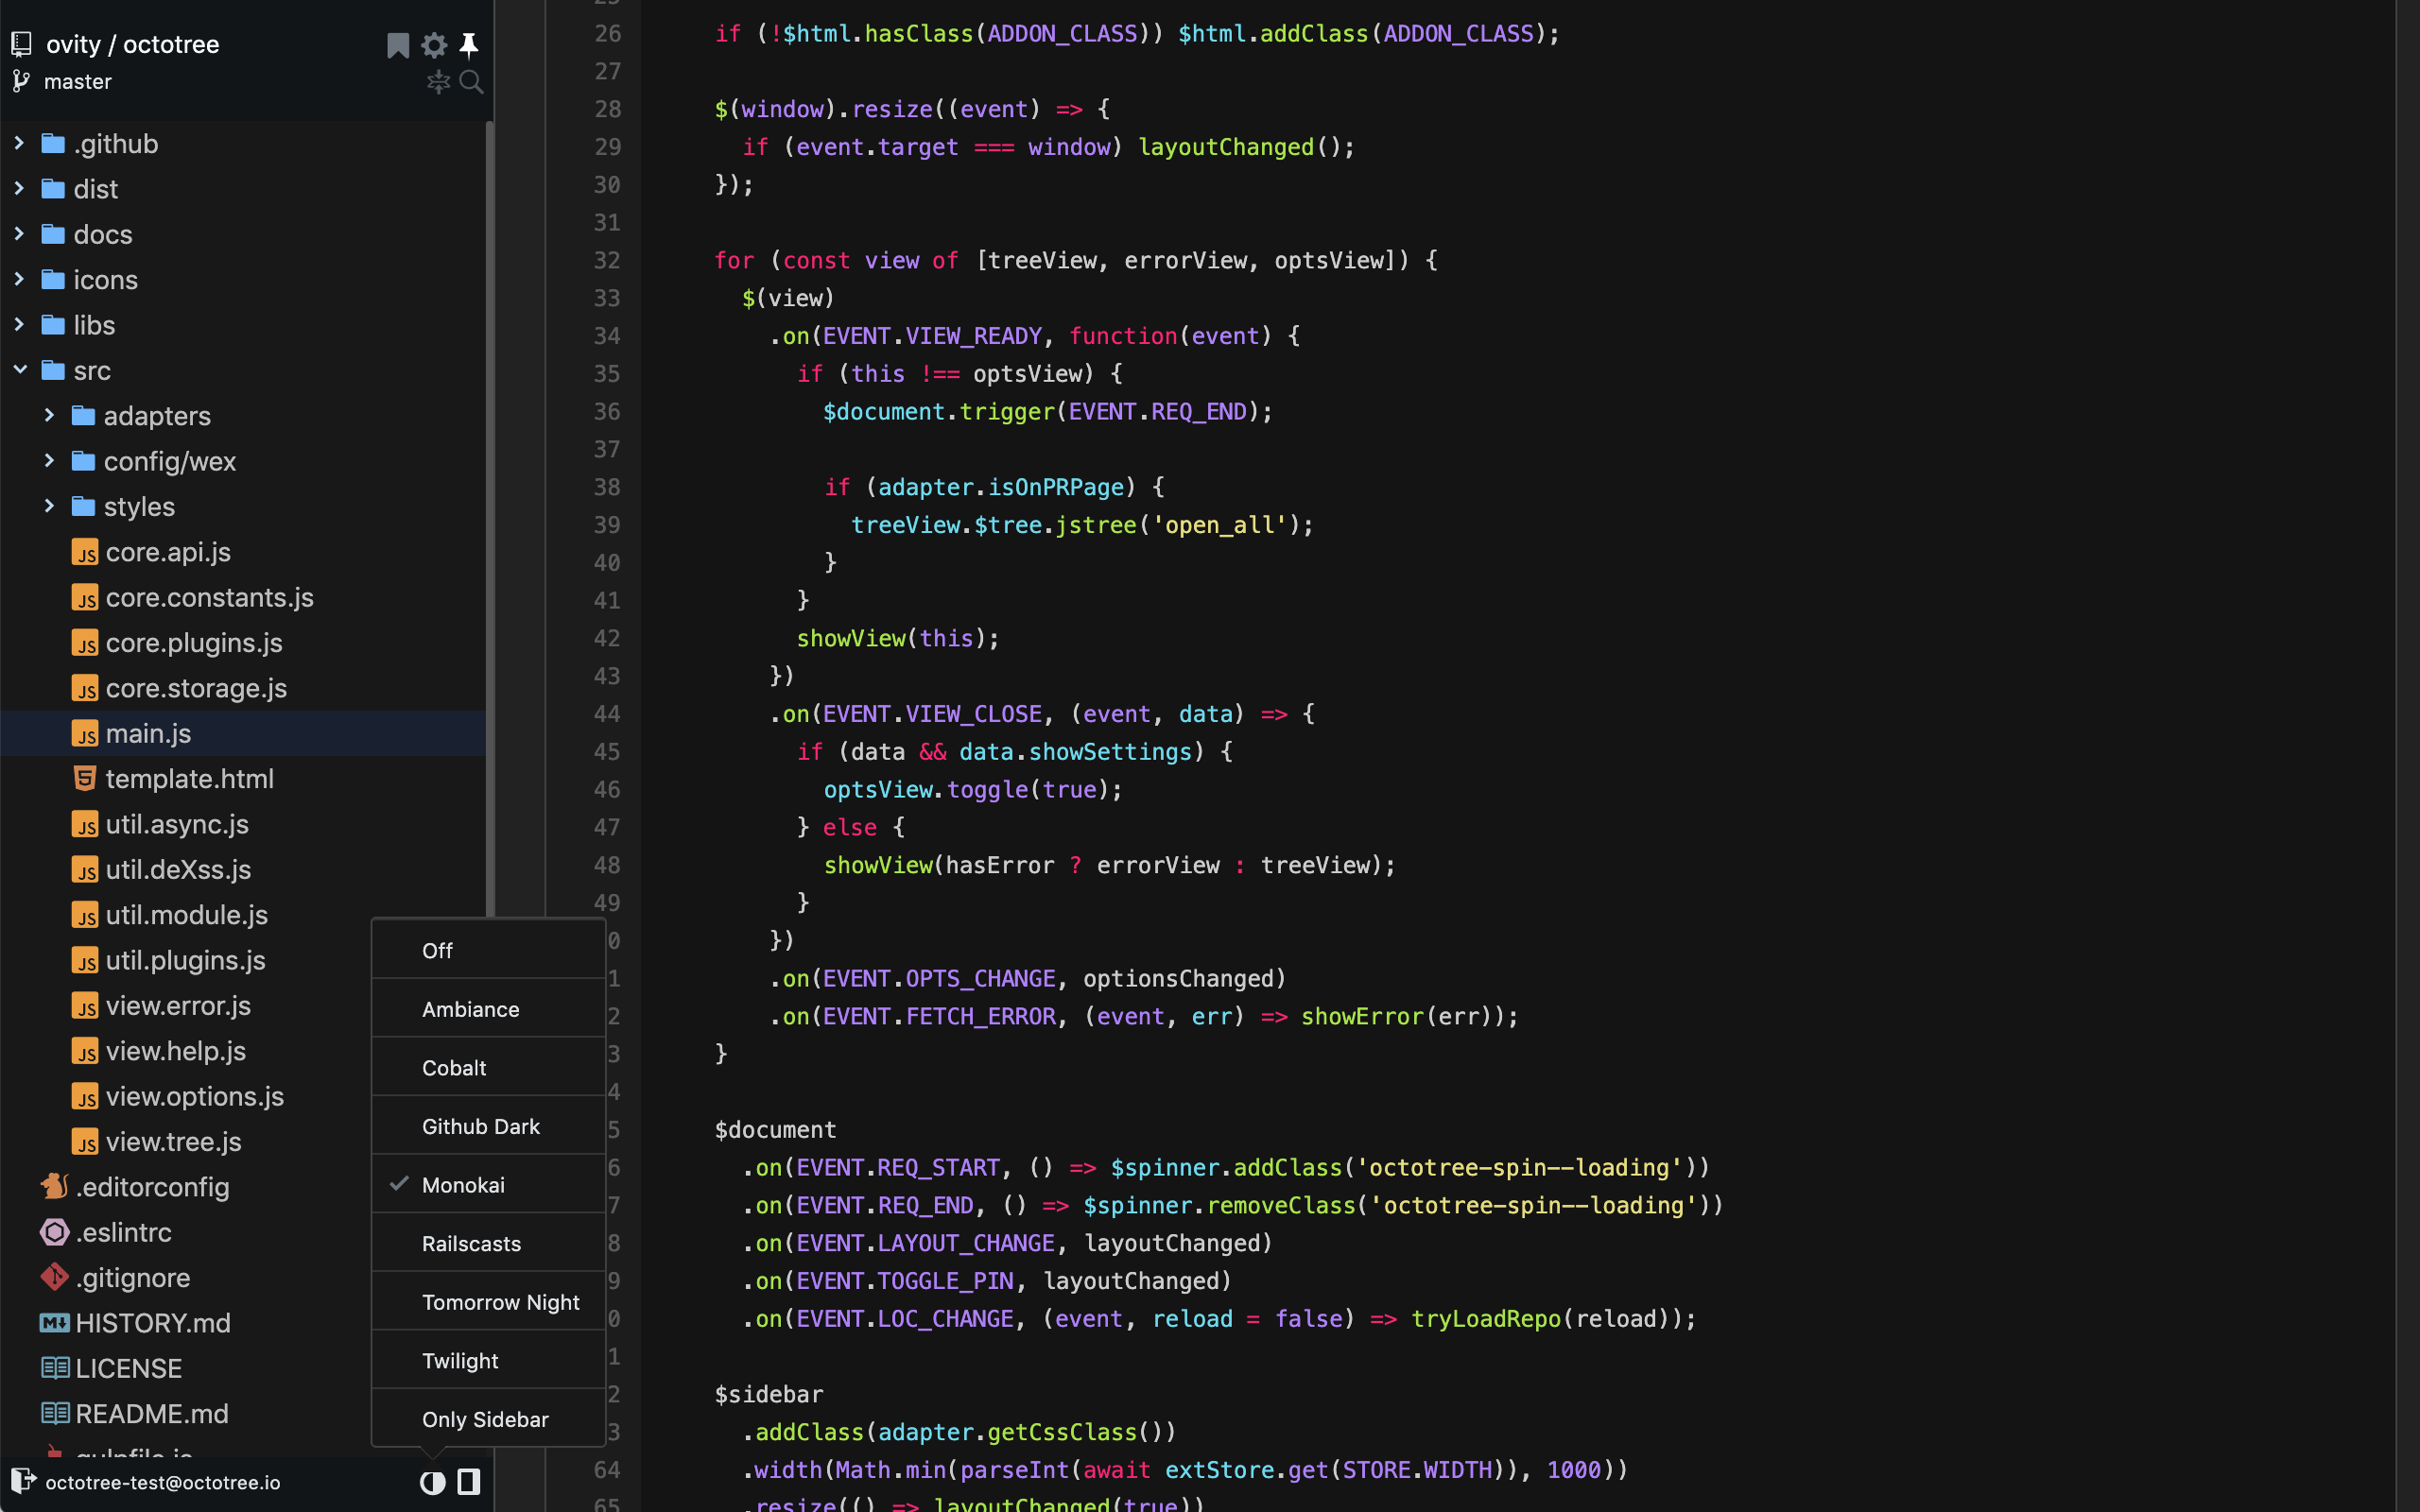
Task: Toggle the pin sidebar icon
Action: click(x=469, y=45)
